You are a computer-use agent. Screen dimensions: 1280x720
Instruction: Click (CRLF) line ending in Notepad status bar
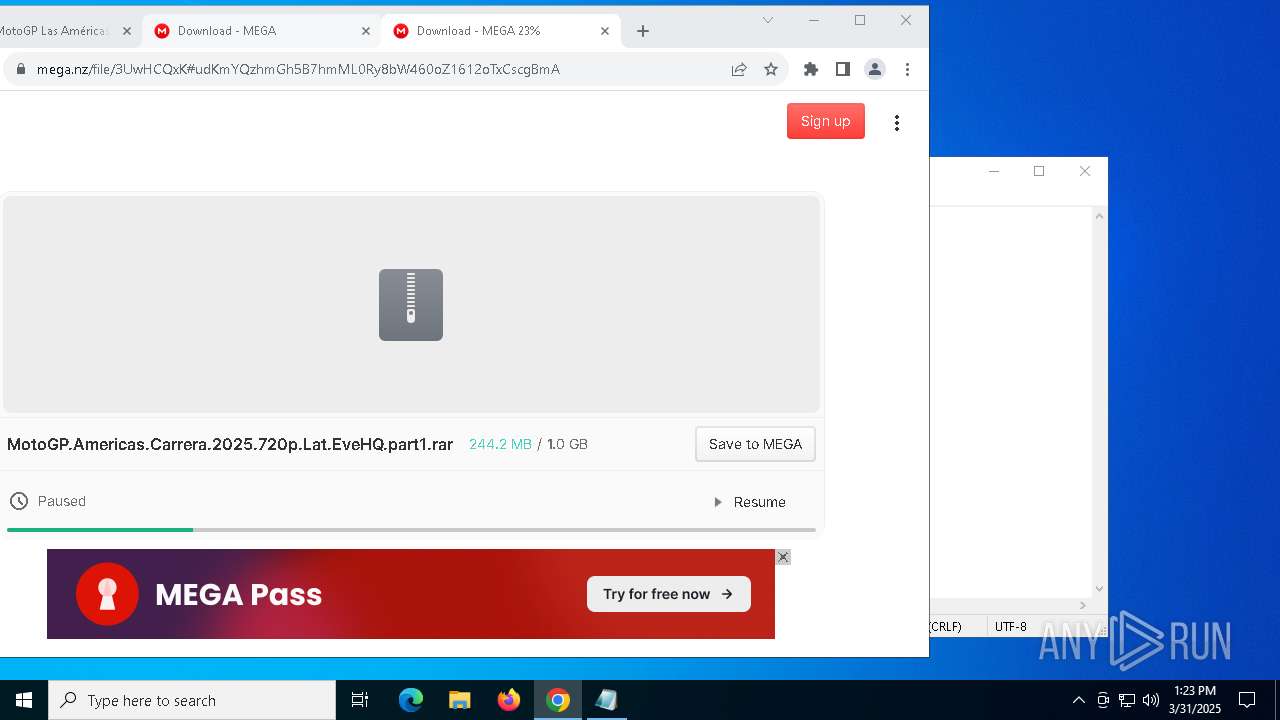point(945,627)
